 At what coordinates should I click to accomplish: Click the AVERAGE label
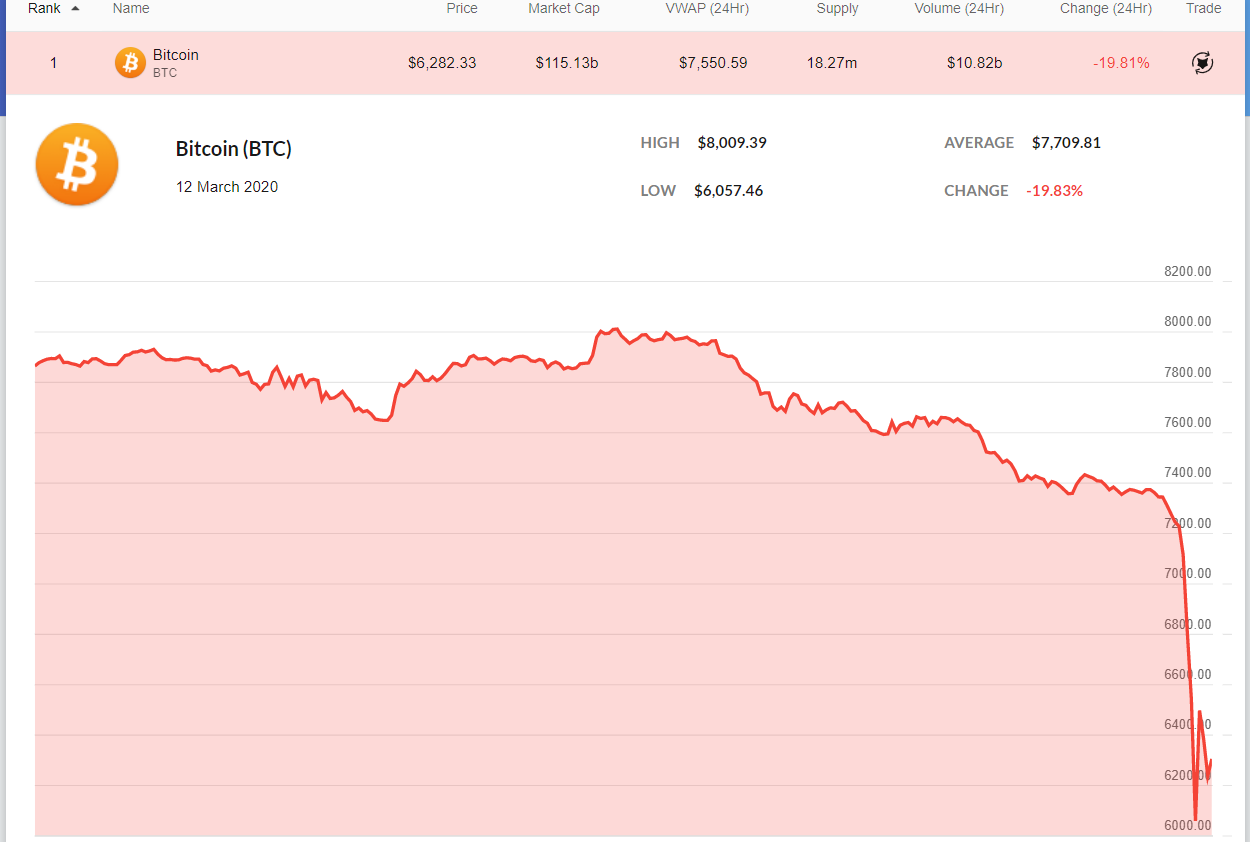coord(979,143)
